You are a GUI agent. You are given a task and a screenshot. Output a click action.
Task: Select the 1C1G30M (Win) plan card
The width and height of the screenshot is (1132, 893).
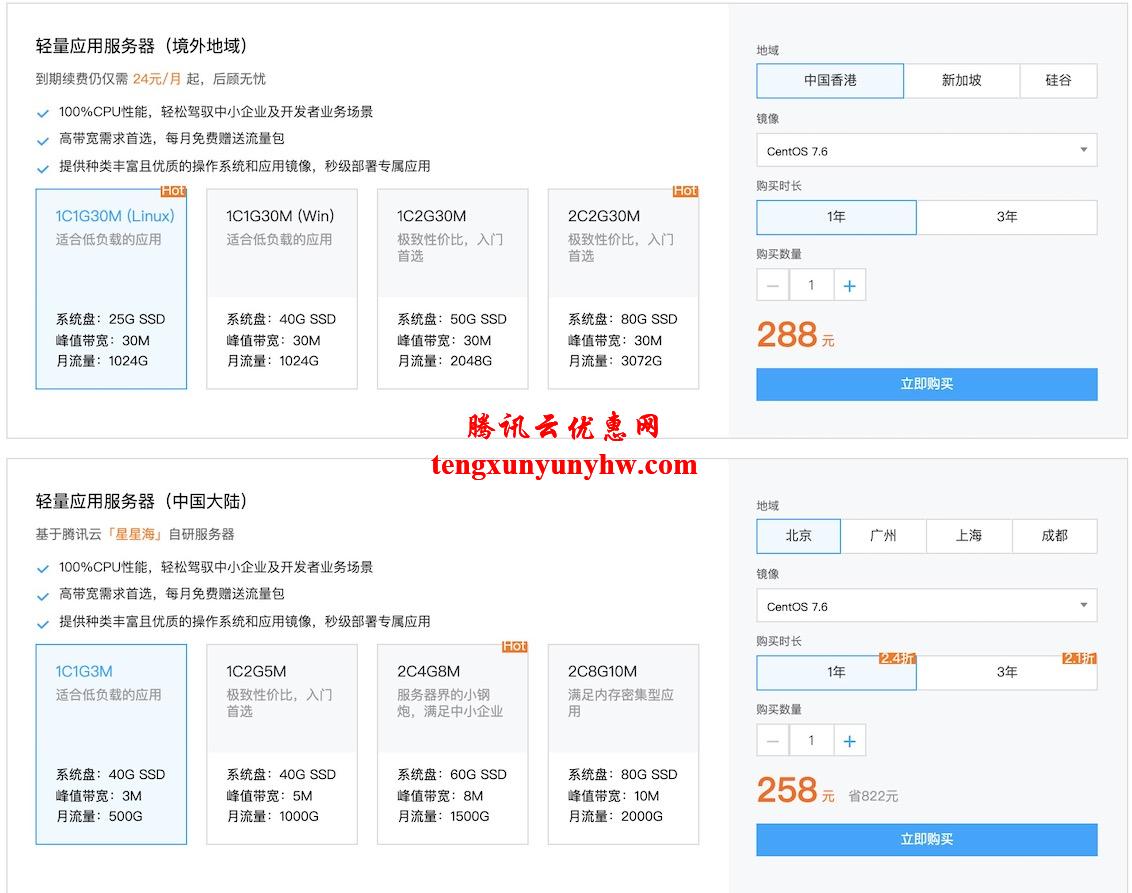pyautogui.click(x=282, y=289)
